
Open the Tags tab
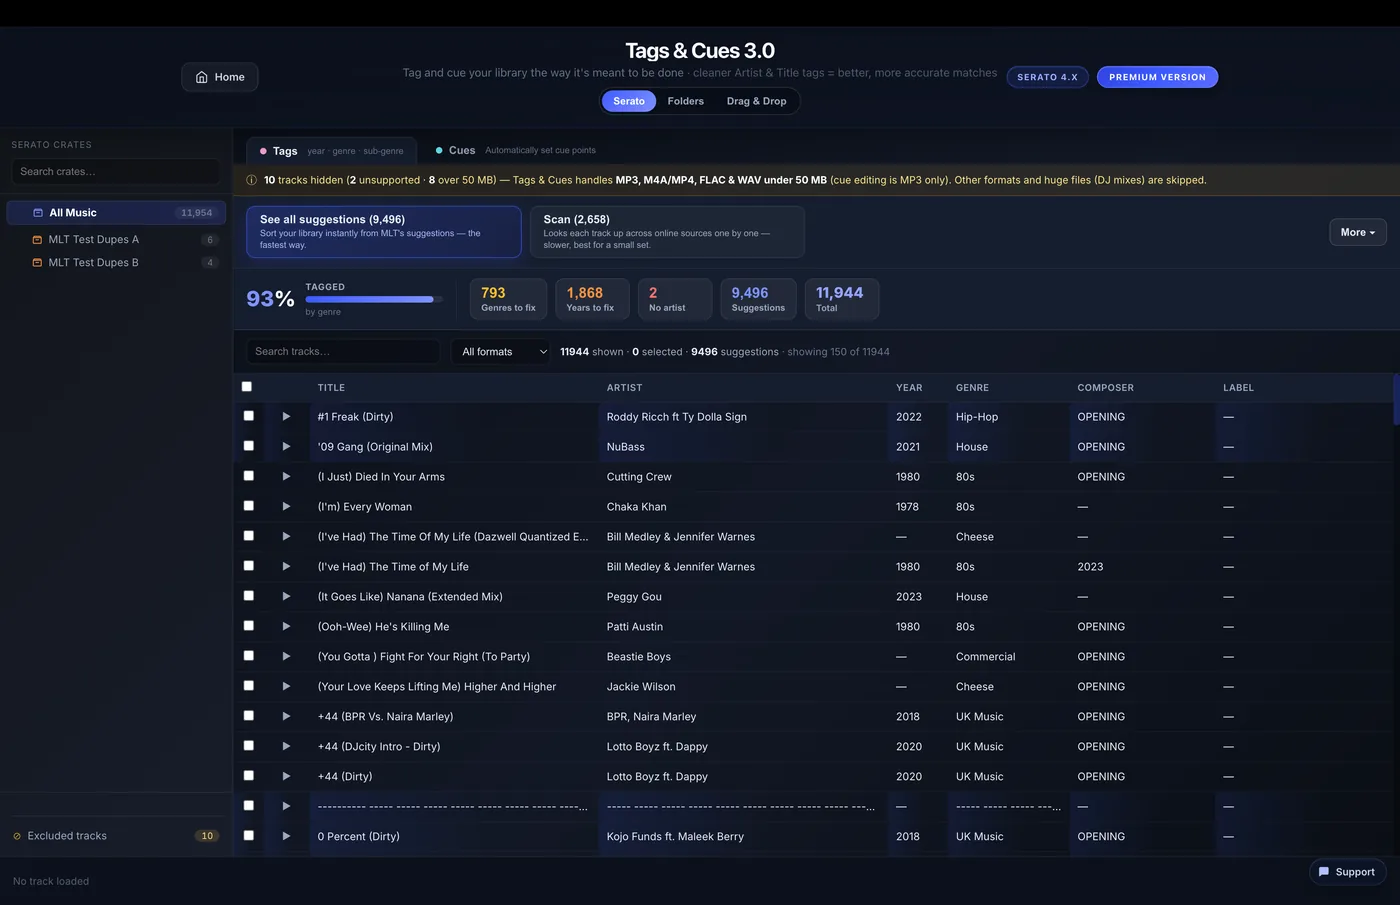point(331,151)
